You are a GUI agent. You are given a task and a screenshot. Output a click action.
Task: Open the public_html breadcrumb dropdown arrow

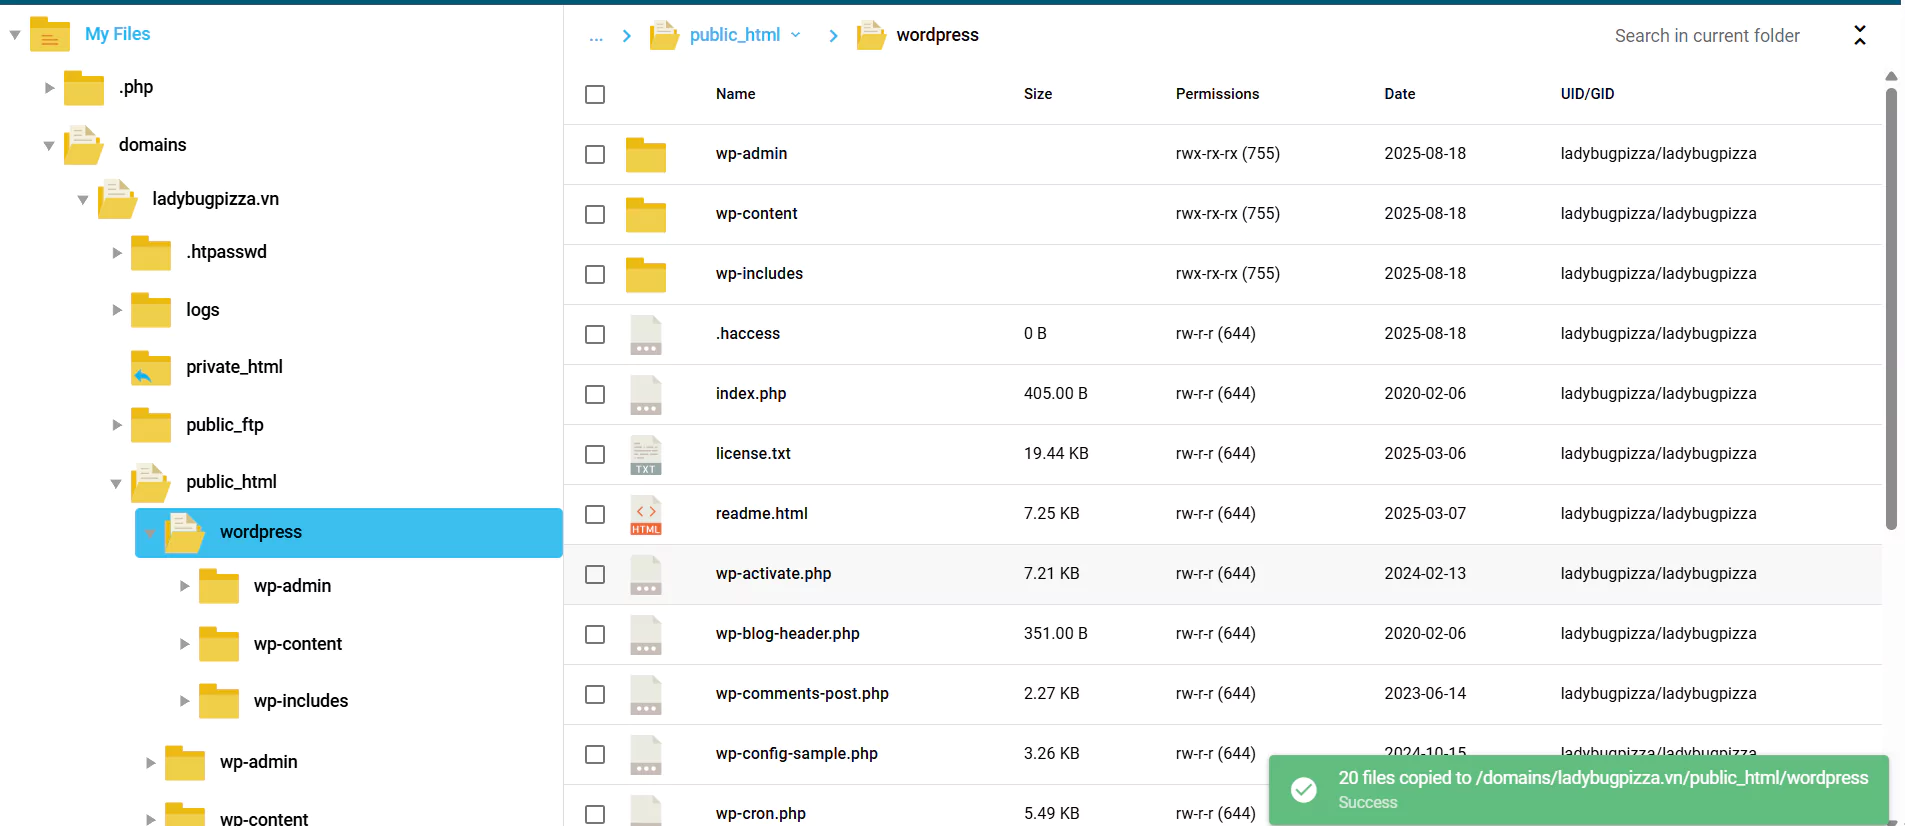796,35
